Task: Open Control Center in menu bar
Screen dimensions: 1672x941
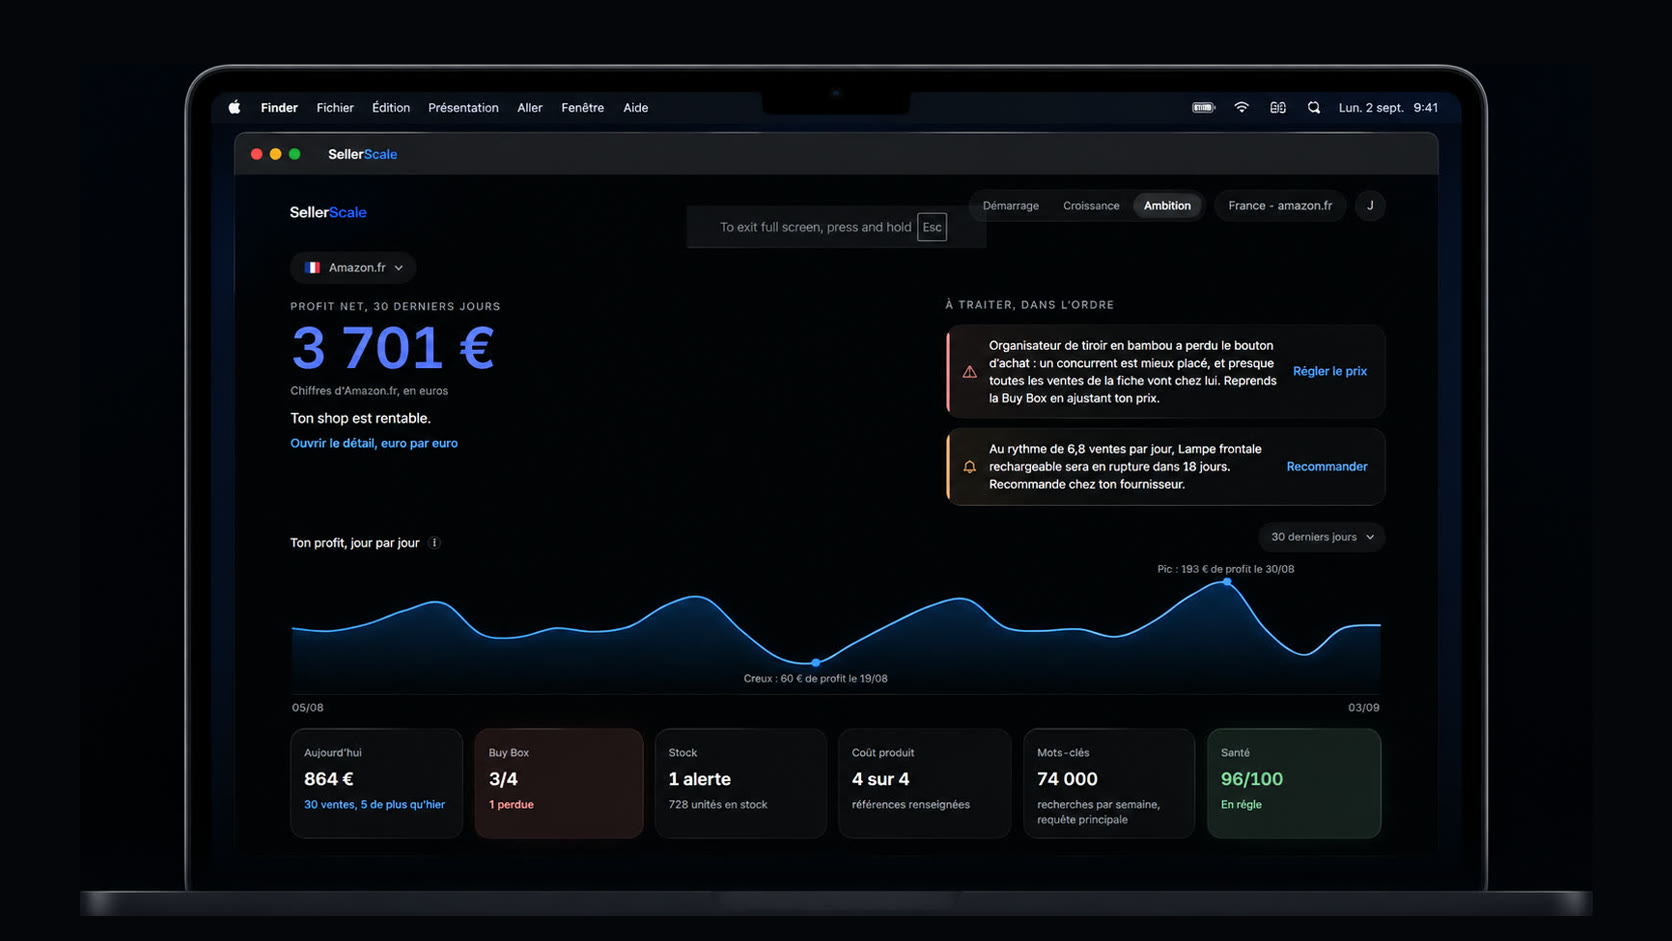Action: pyautogui.click(x=1278, y=107)
